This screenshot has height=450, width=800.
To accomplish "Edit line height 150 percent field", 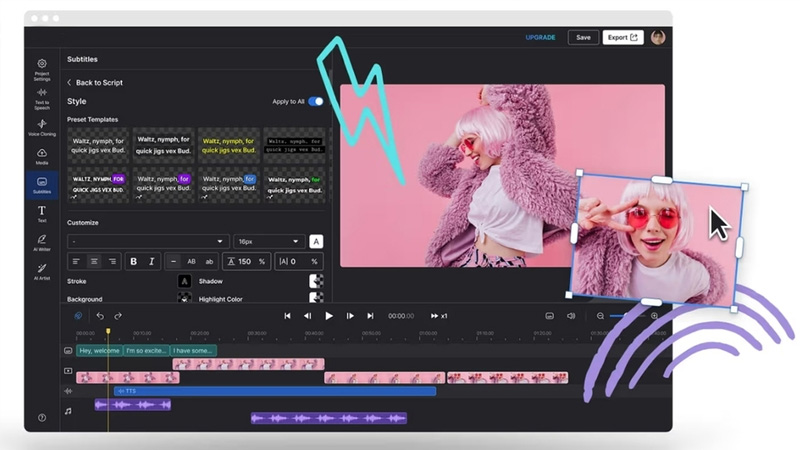I will point(246,261).
